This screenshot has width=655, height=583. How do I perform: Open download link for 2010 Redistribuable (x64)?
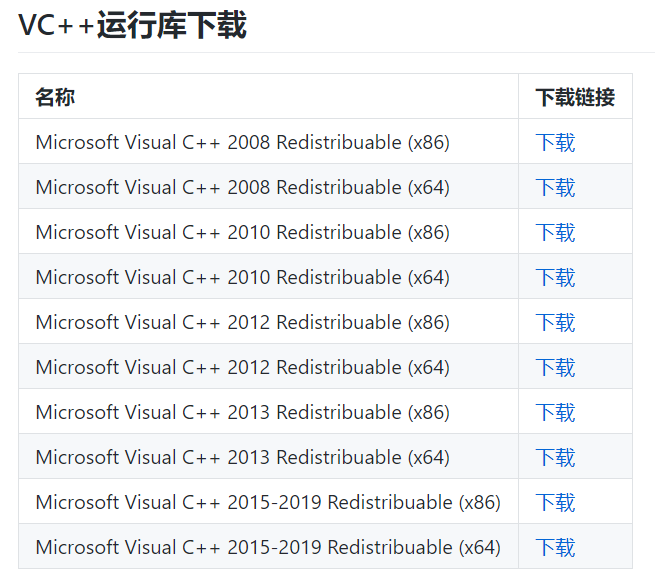pos(555,278)
